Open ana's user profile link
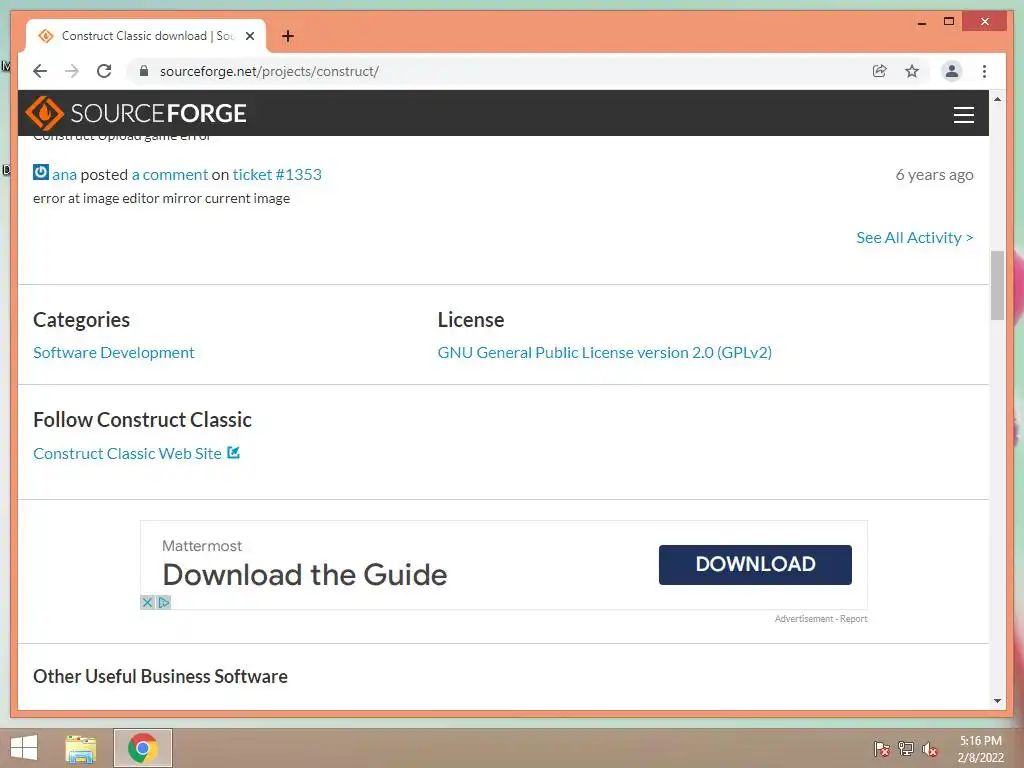This screenshot has height=768, width=1024. click(x=65, y=174)
